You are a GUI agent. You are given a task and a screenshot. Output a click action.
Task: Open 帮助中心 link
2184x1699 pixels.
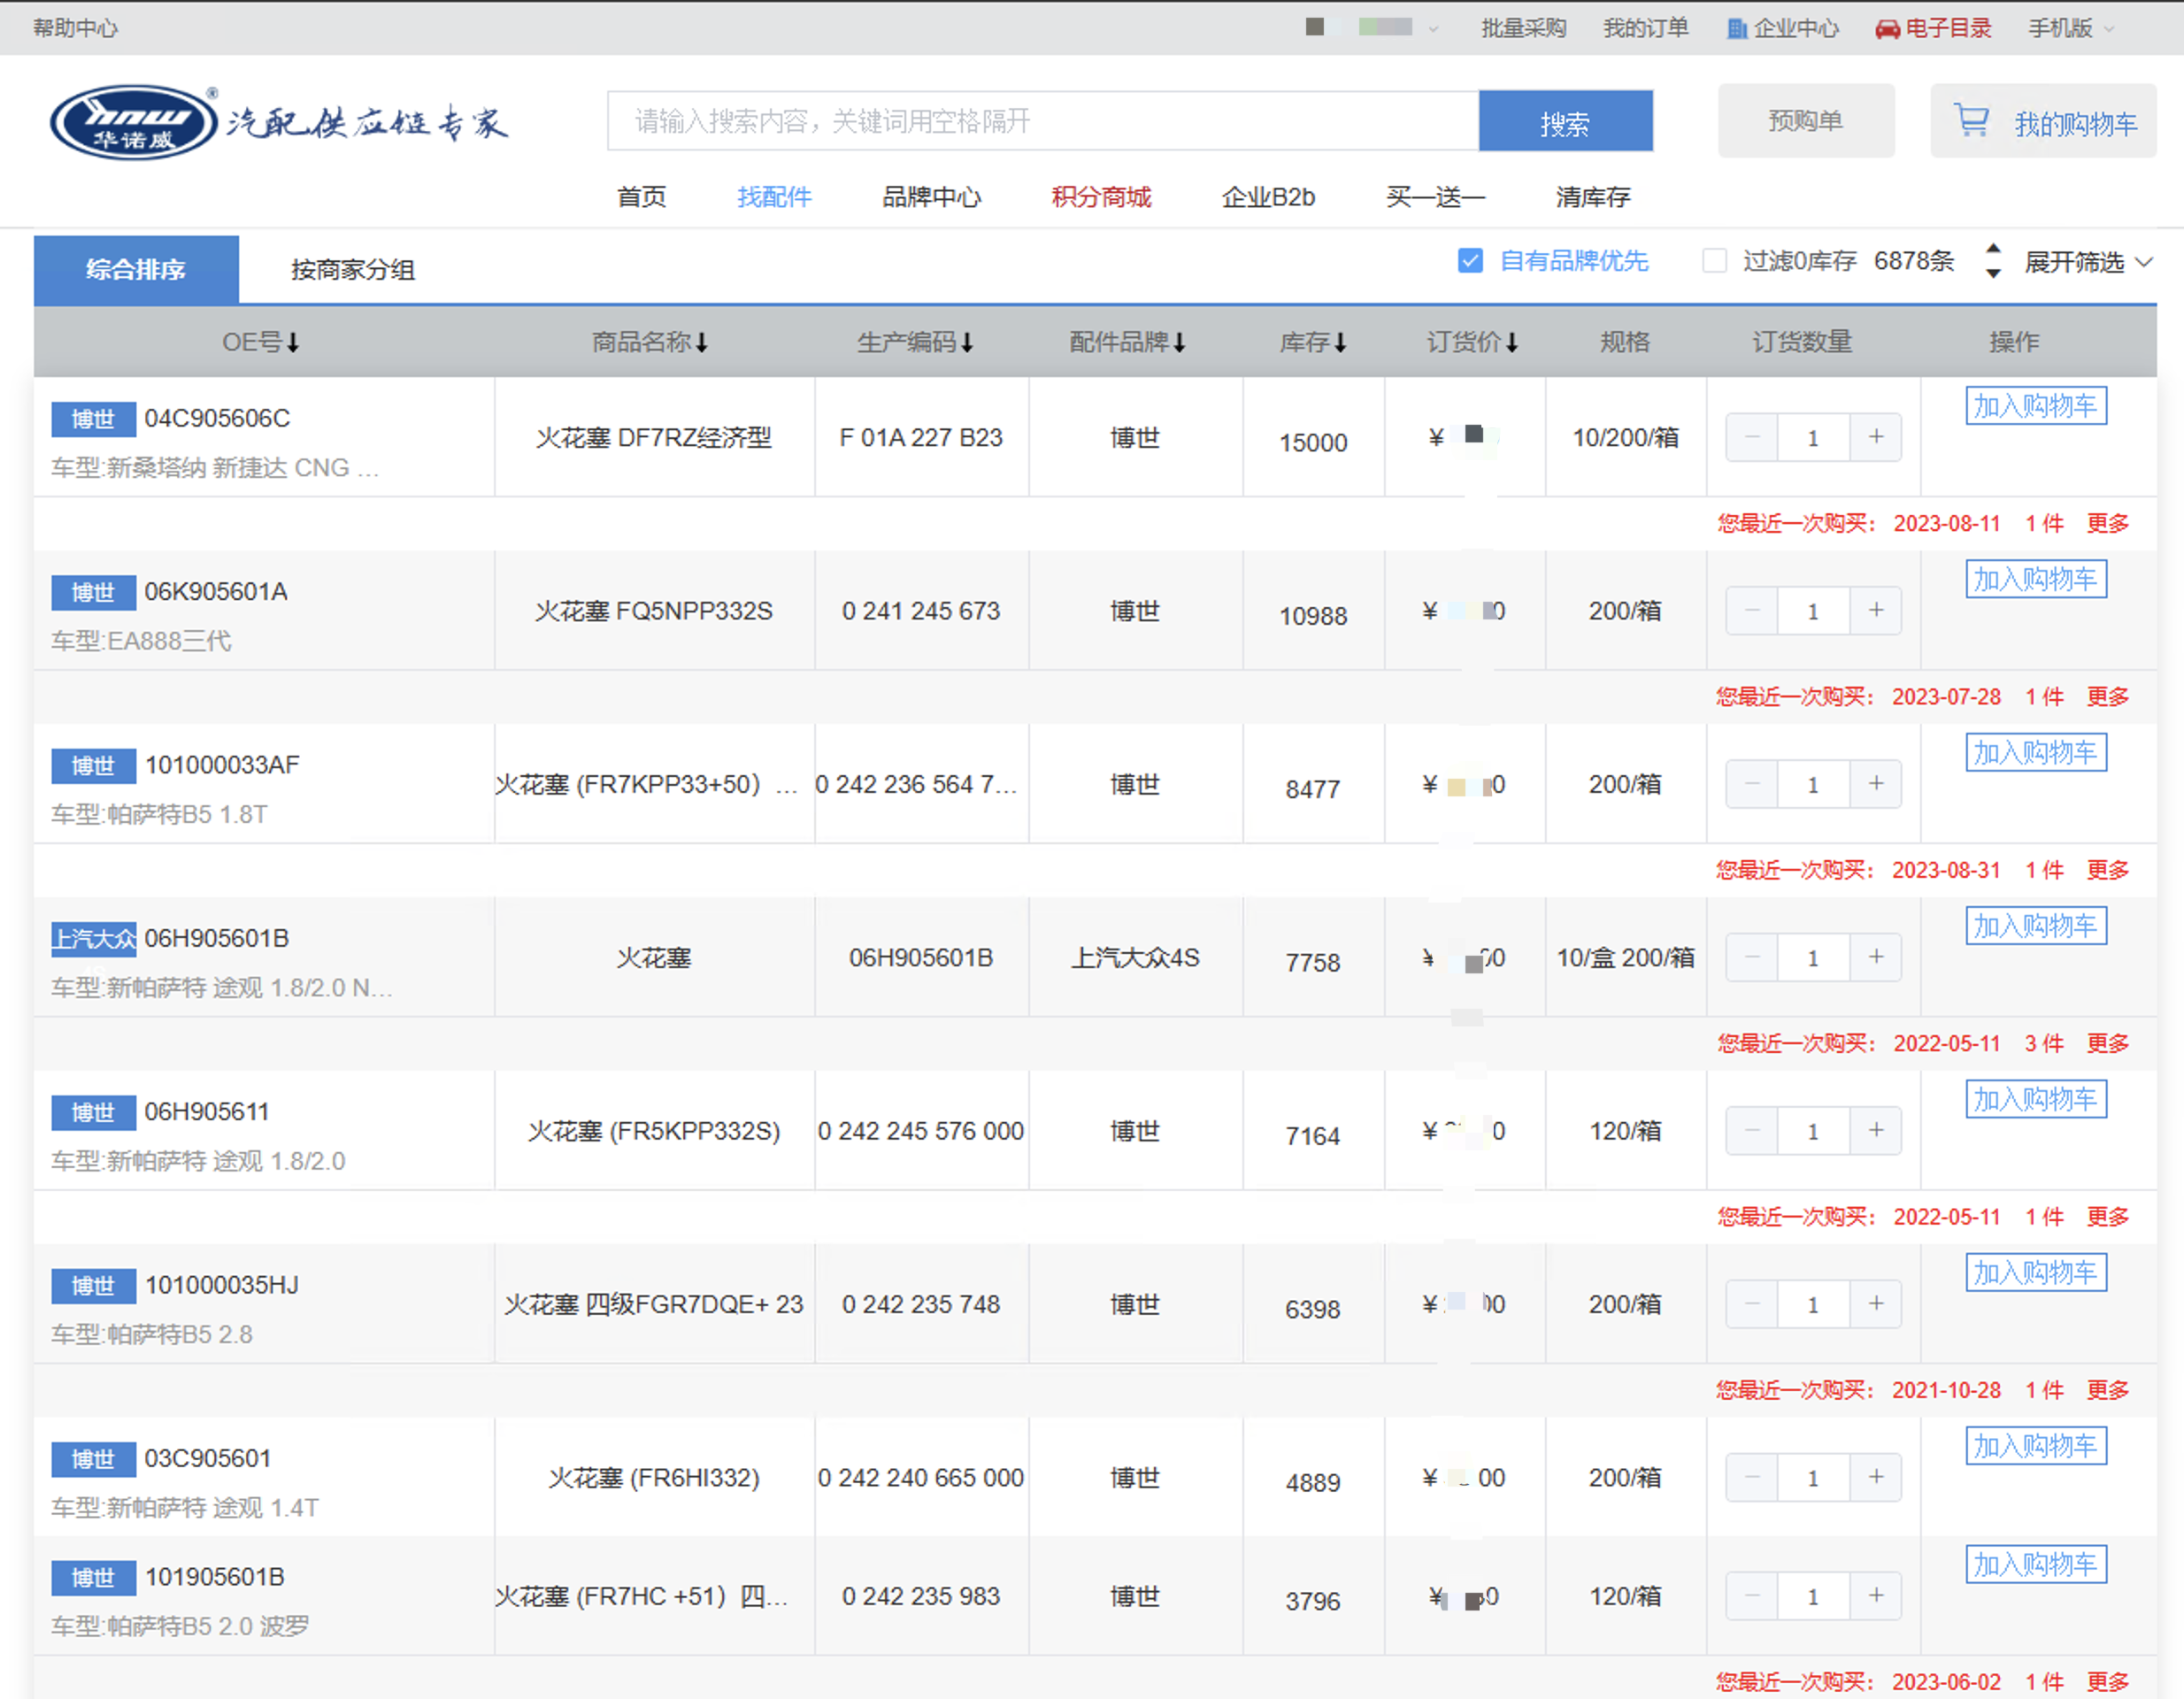[75, 28]
